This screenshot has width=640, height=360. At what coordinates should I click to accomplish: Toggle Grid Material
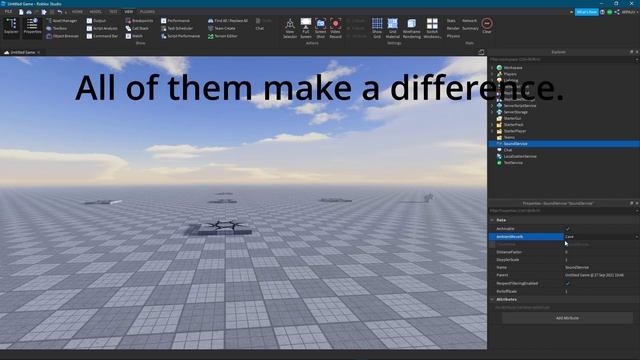click(392, 28)
